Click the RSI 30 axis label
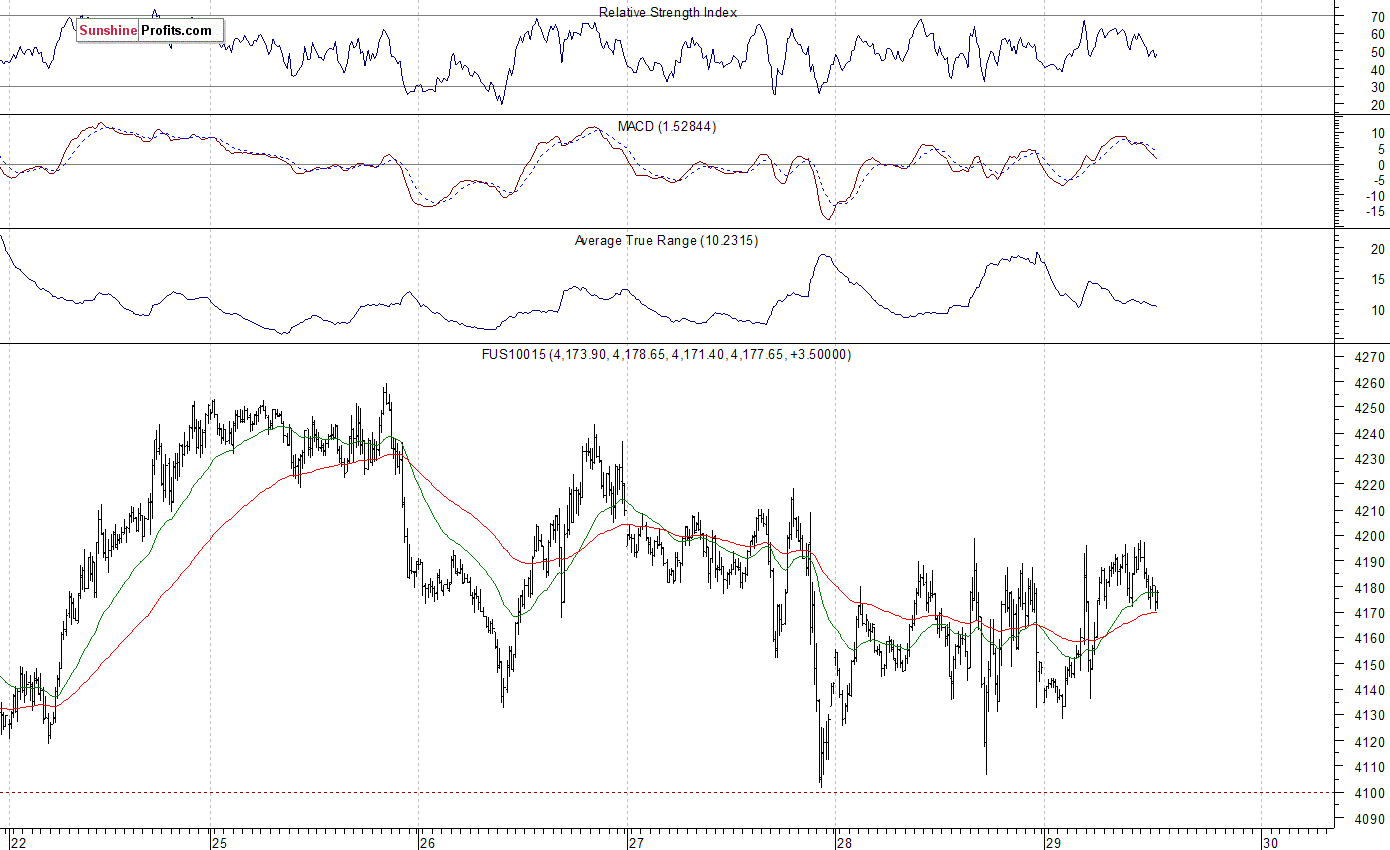The width and height of the screenshot is (1390, 850). [x=1377, y=87]
